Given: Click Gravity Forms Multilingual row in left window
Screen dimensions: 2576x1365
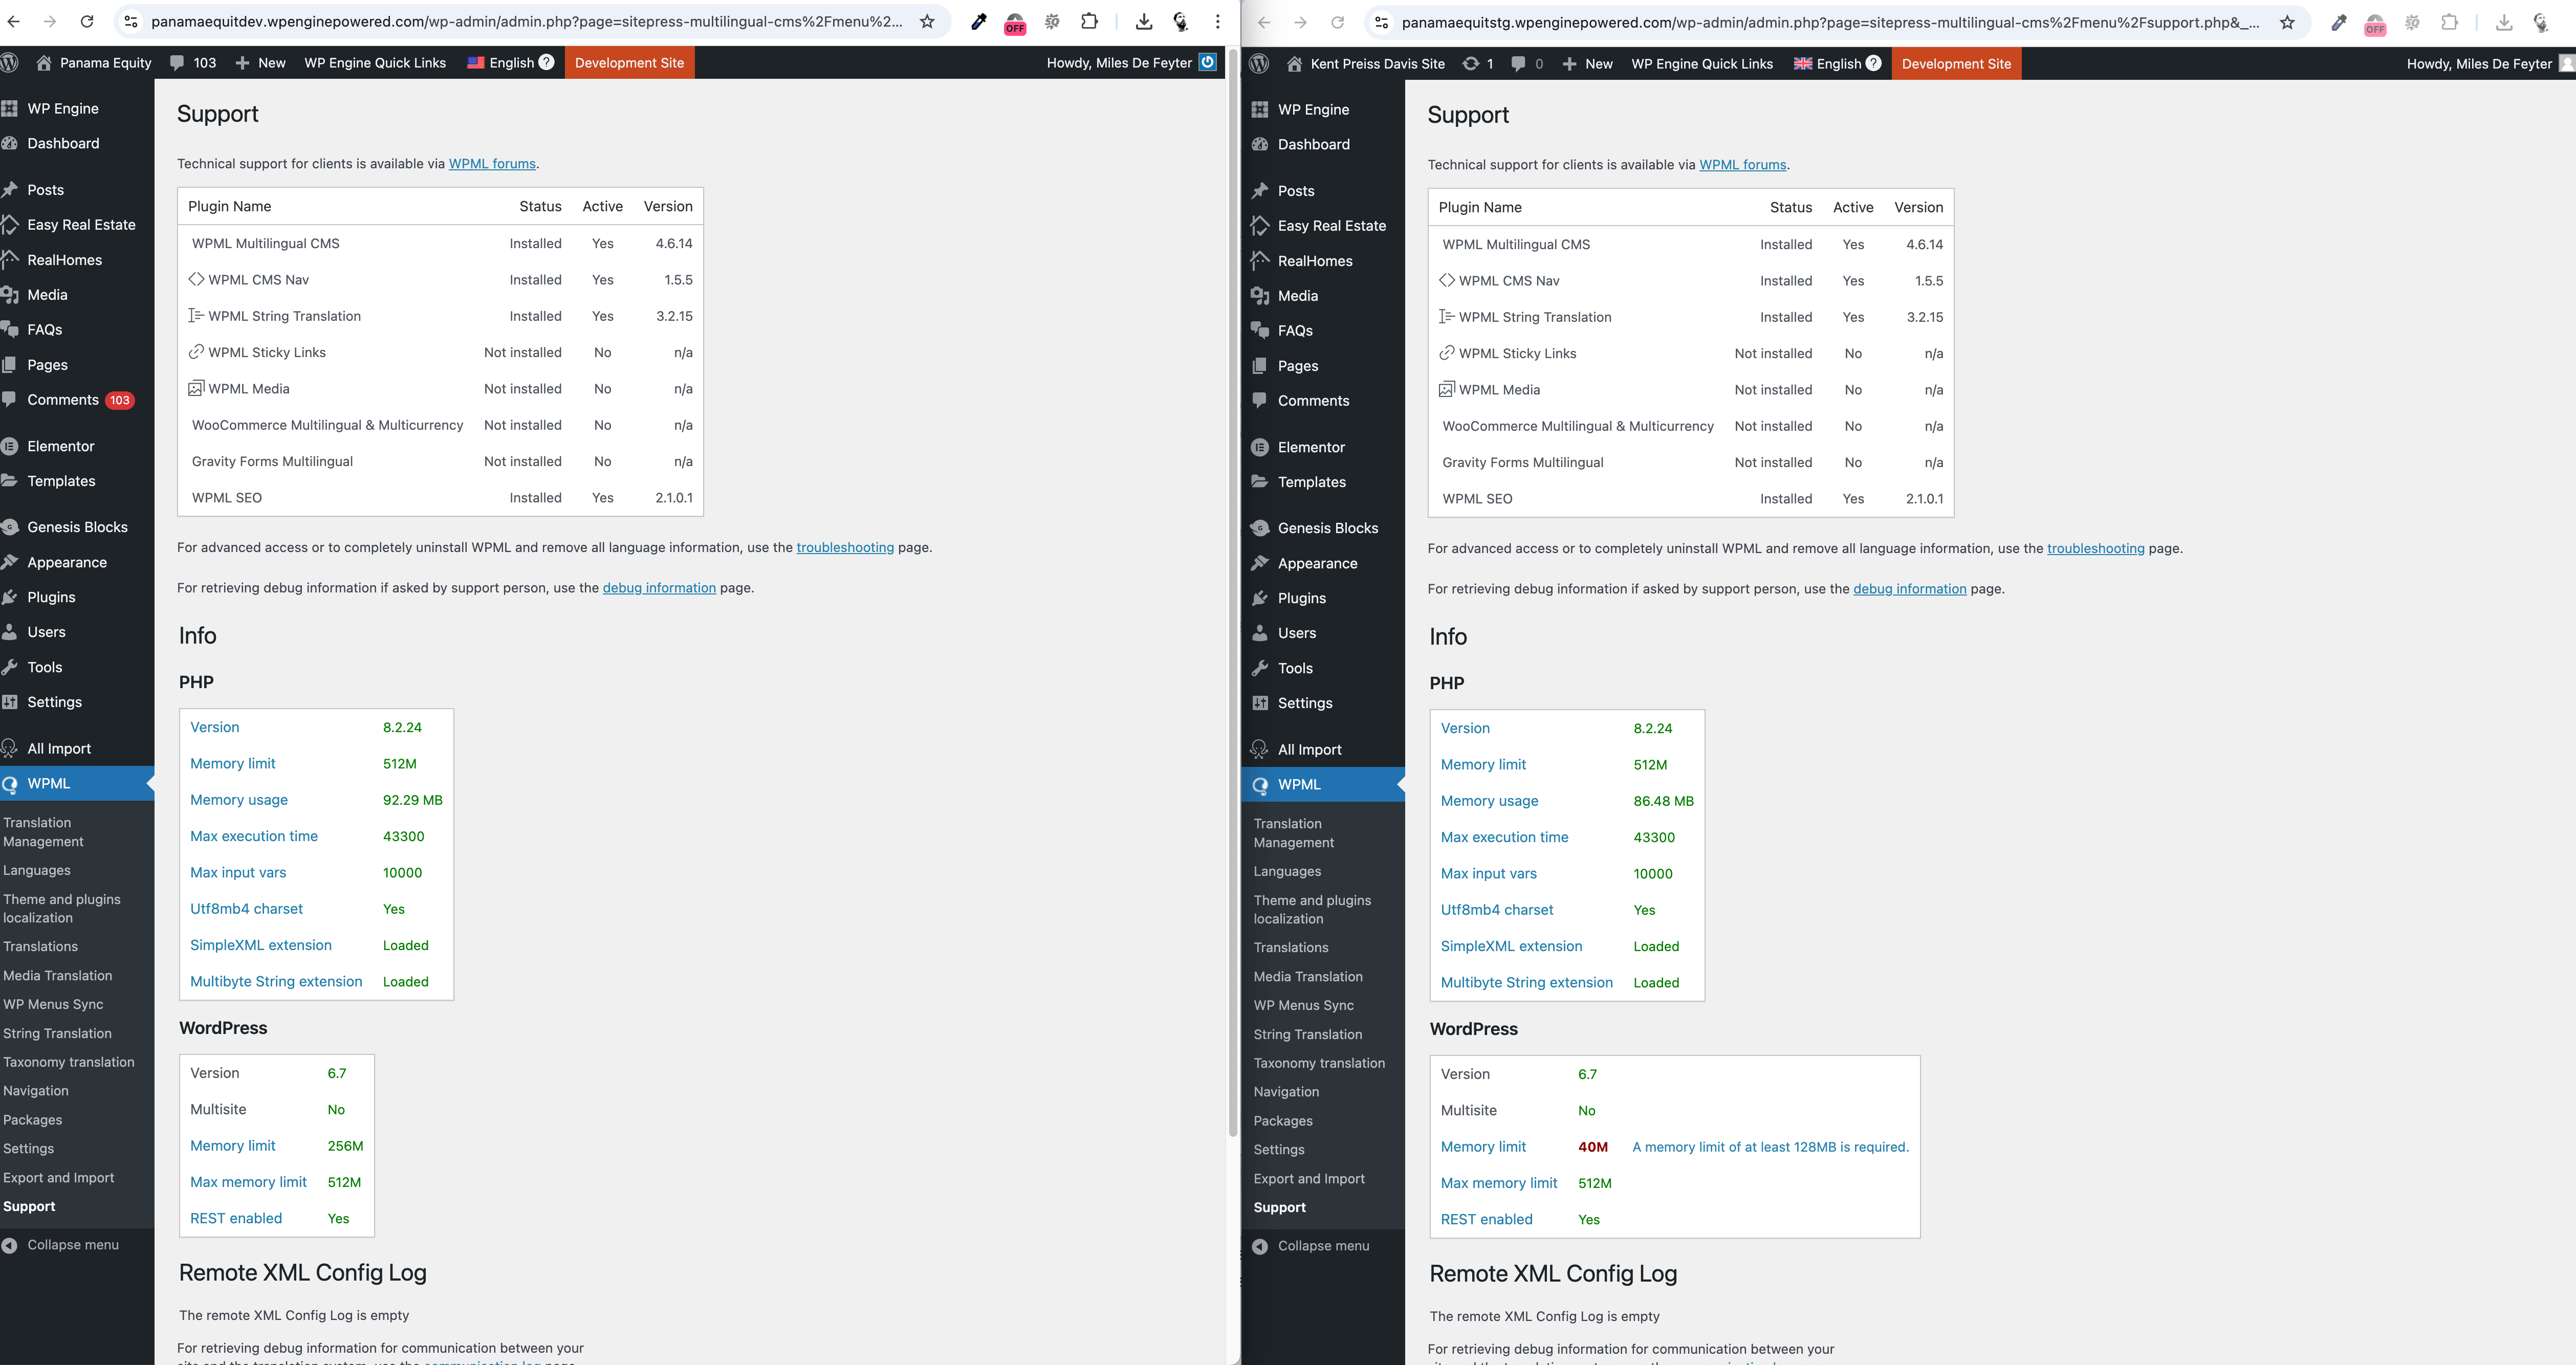Looking at the screenshot, I should tap(440, 461).
